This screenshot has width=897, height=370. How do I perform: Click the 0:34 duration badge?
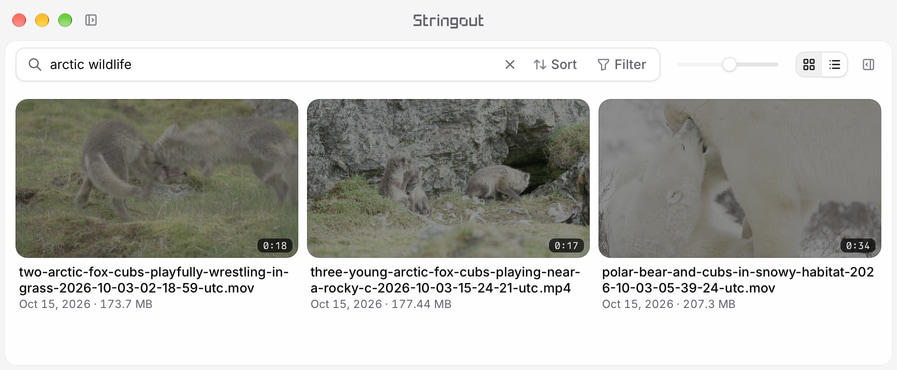click(858, 246)
